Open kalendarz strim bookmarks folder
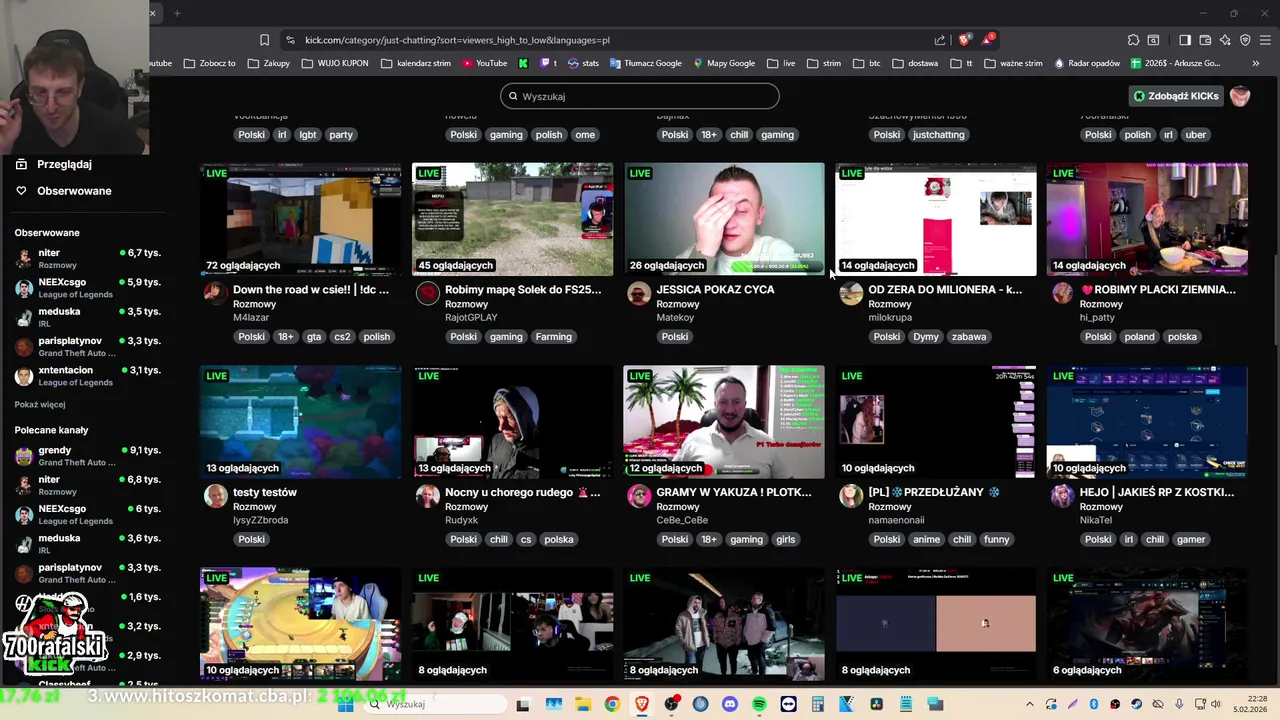 pyautogui.click(x=415, y=63)
